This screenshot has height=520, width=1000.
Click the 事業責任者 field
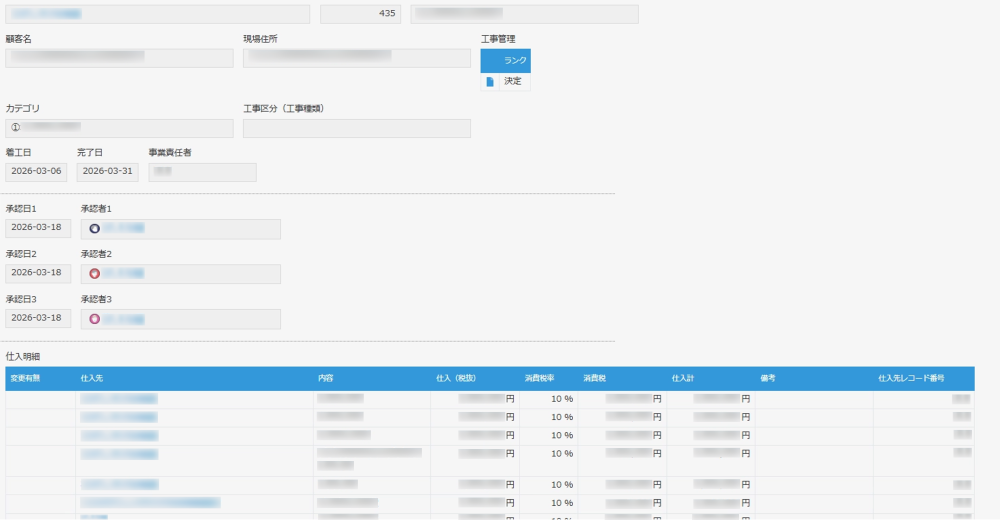pyautogui.click(x=203, y=172)
